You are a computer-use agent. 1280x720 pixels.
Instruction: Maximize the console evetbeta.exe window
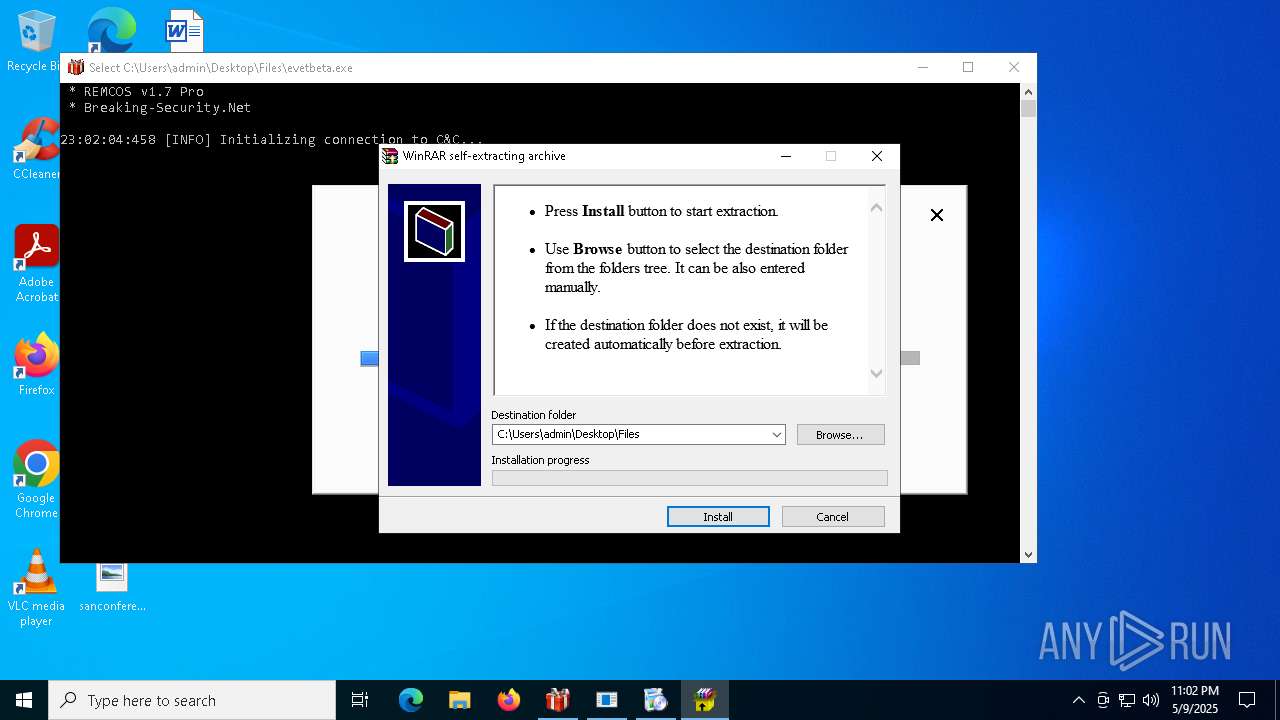968,67
